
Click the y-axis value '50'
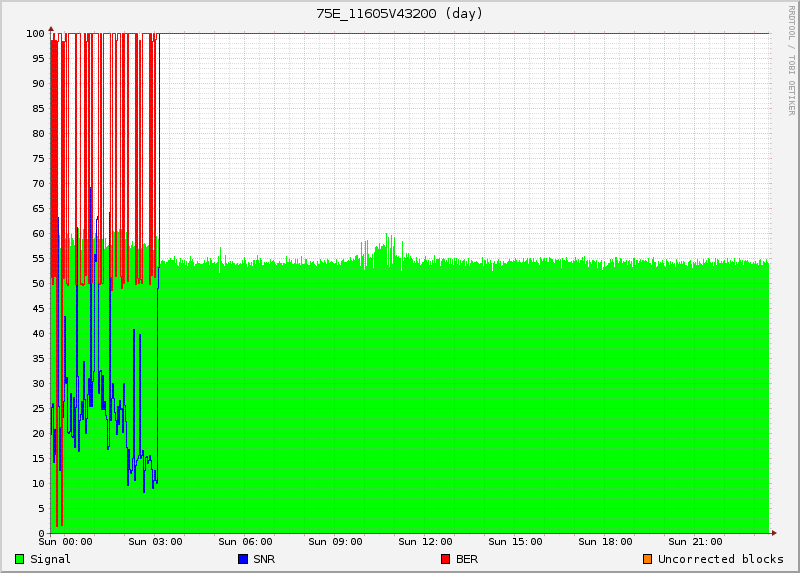point(38,284)
